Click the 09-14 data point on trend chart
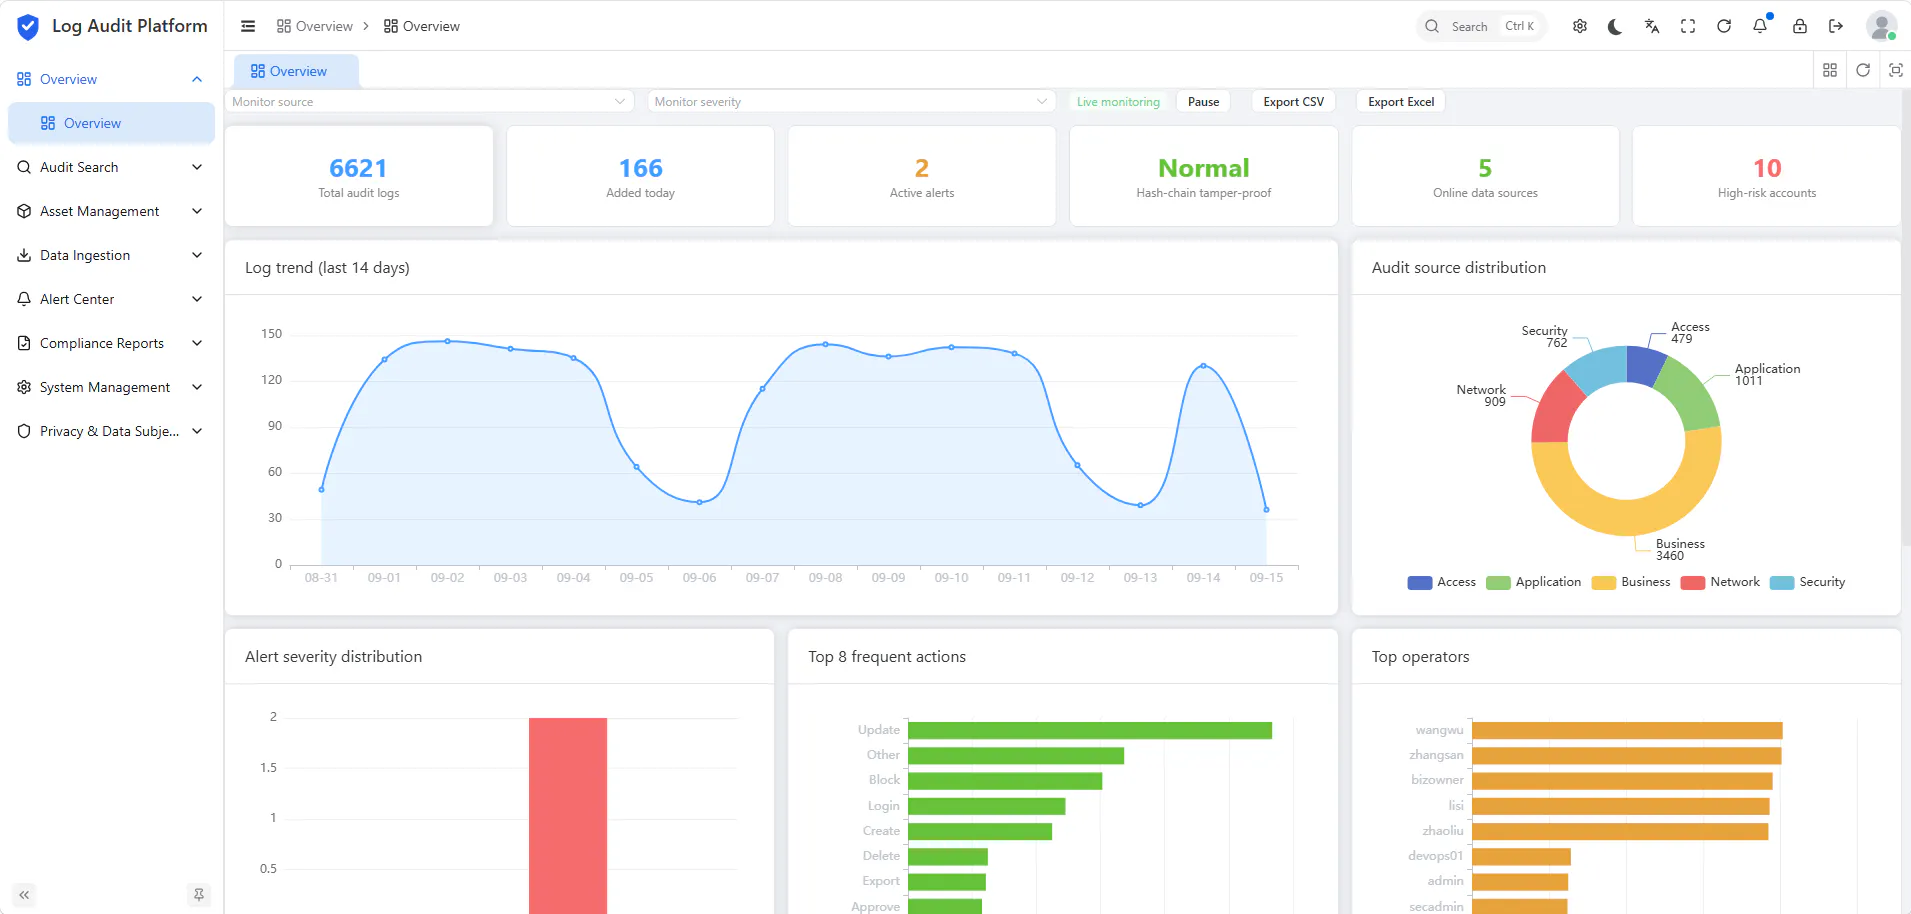The height and width of the screenshot is (914, 1911). coord(1203,366)
